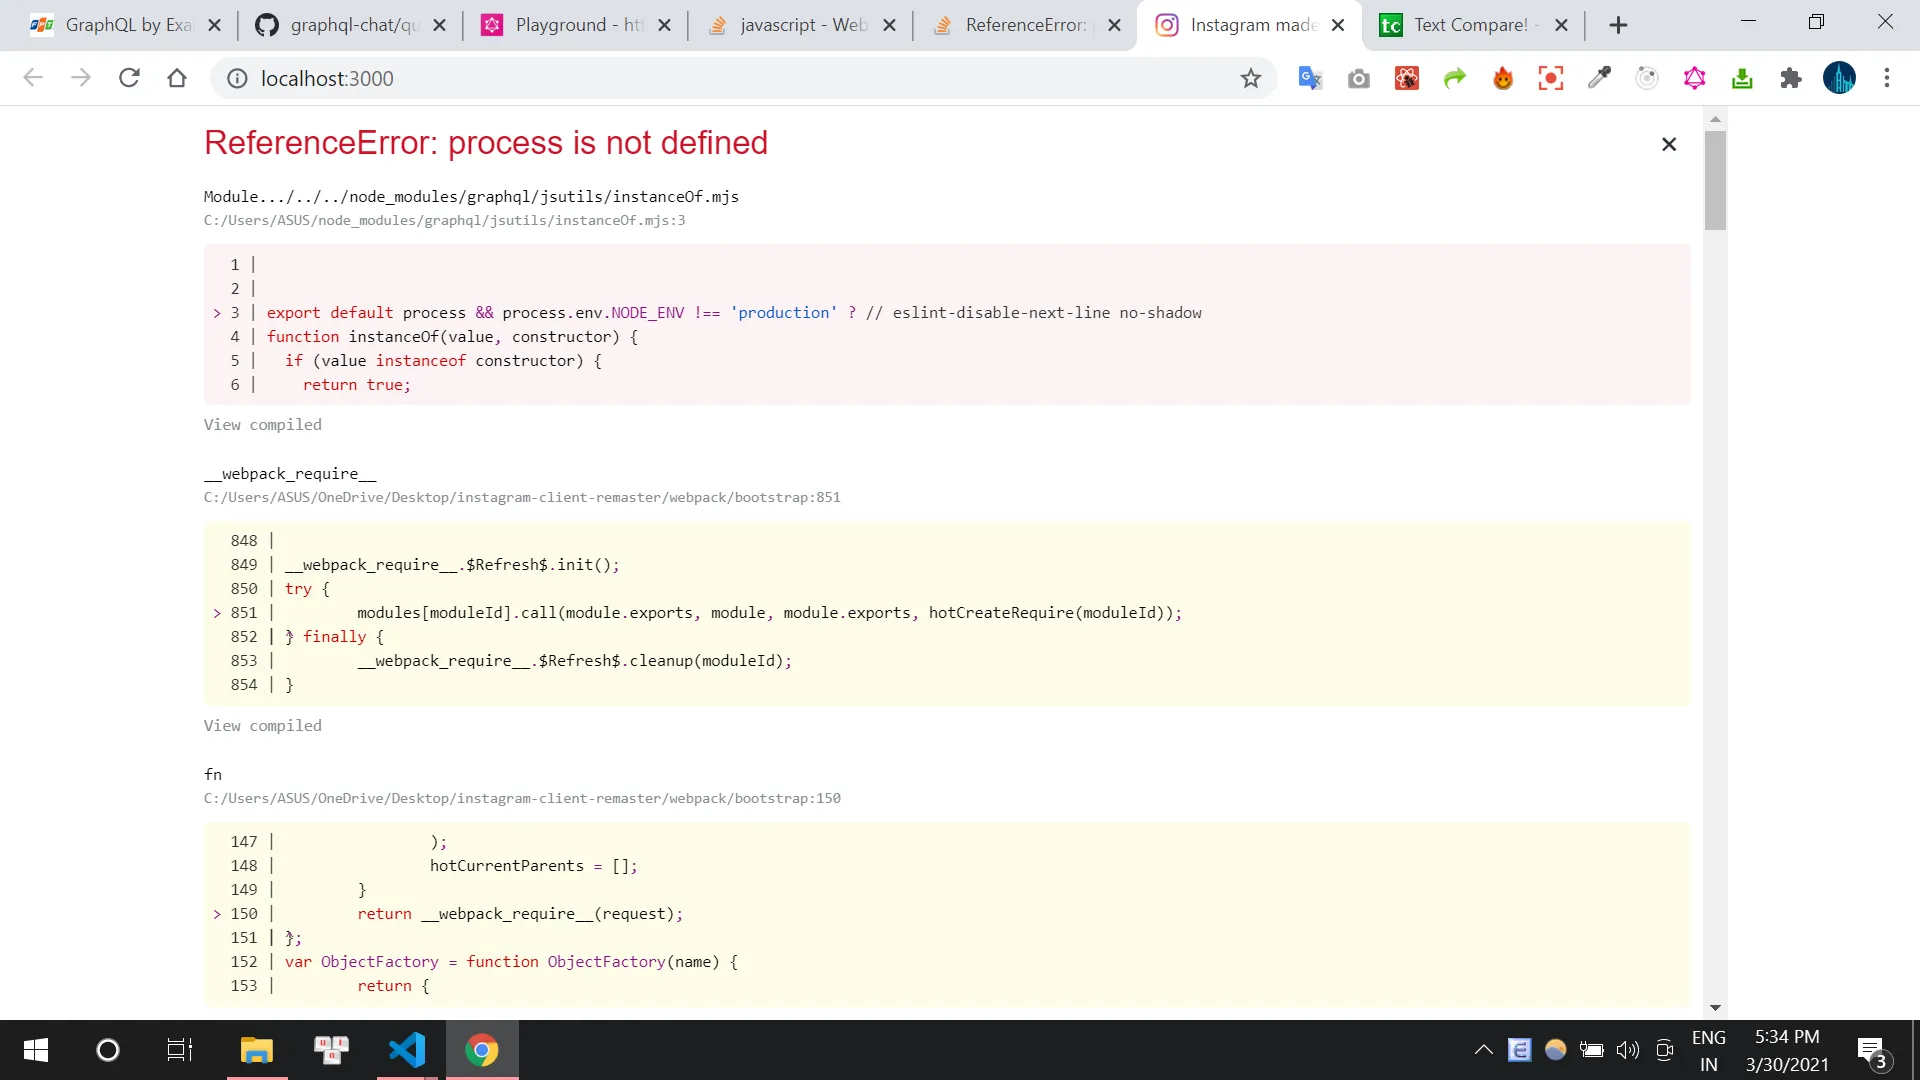Click the browser reload icon
This screenshot has height=1080, width=1920.
pyautogui.click(x=129, y=78)
